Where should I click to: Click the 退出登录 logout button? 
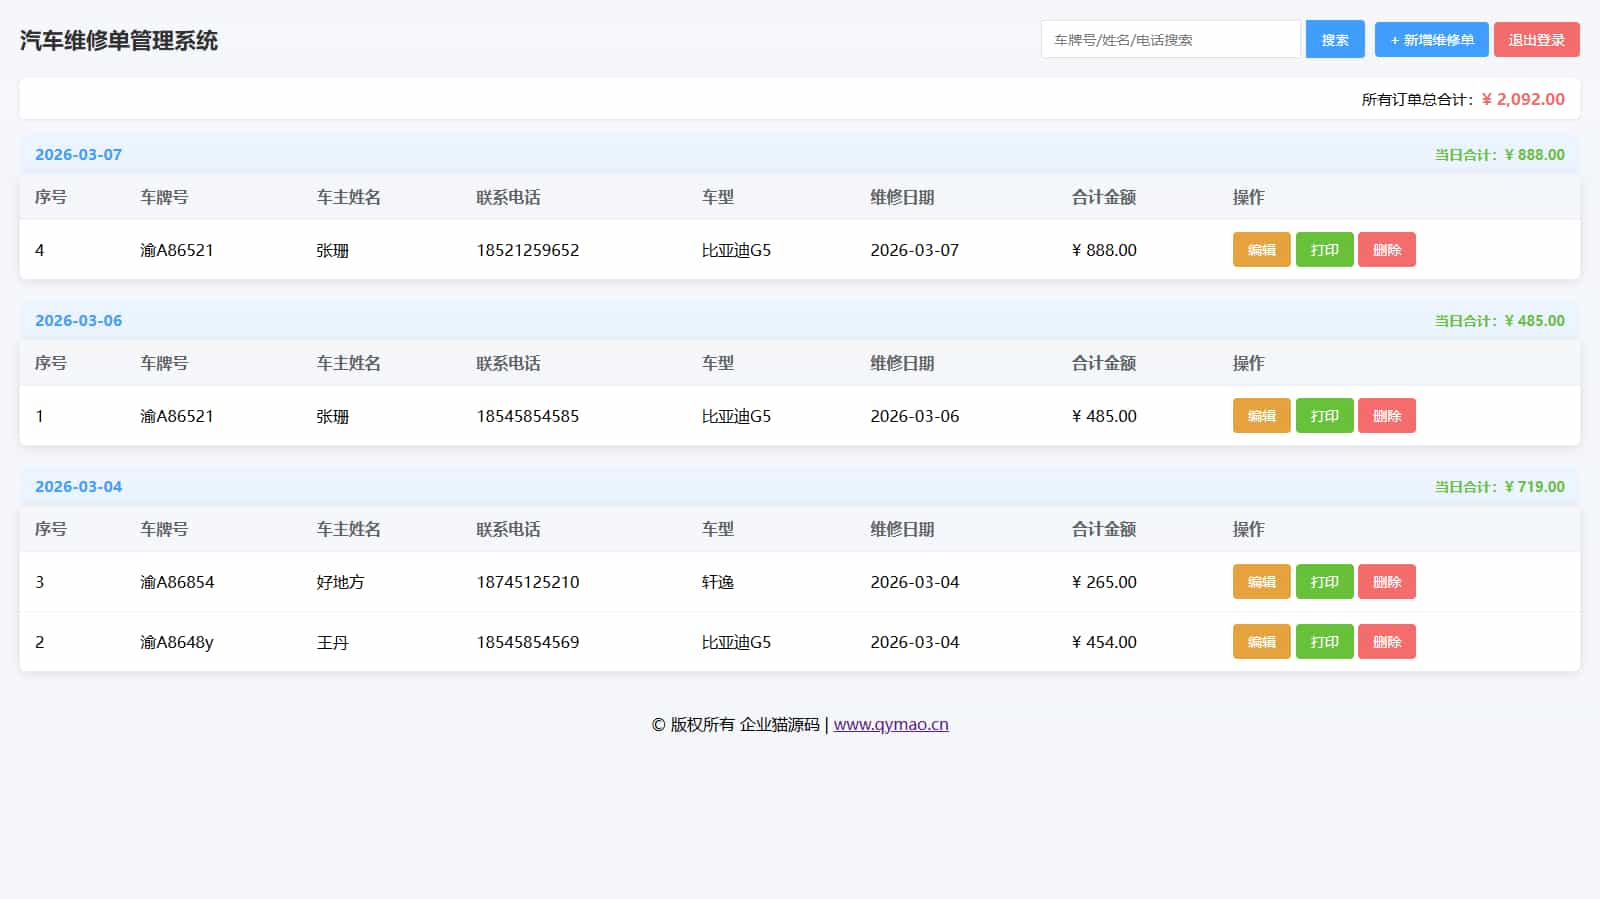[x=1536, y=40]
